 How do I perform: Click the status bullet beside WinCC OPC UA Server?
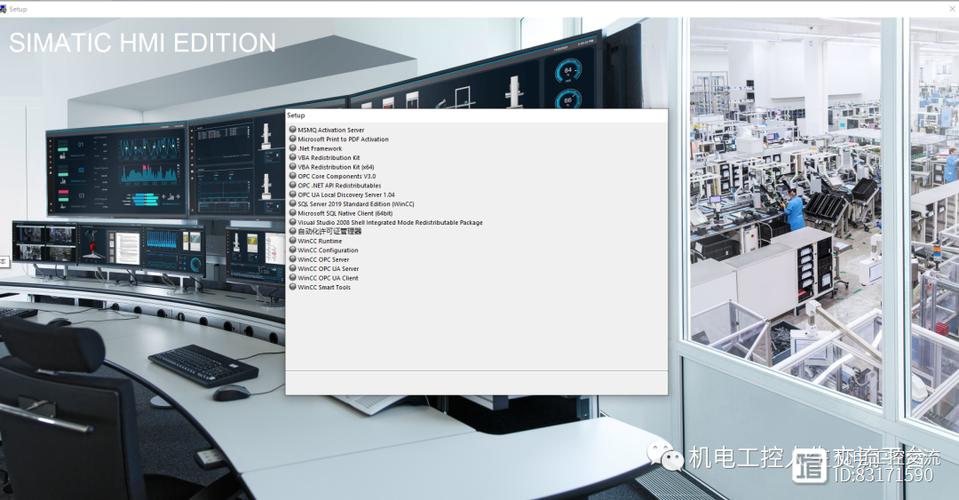[x=292, y=268]
